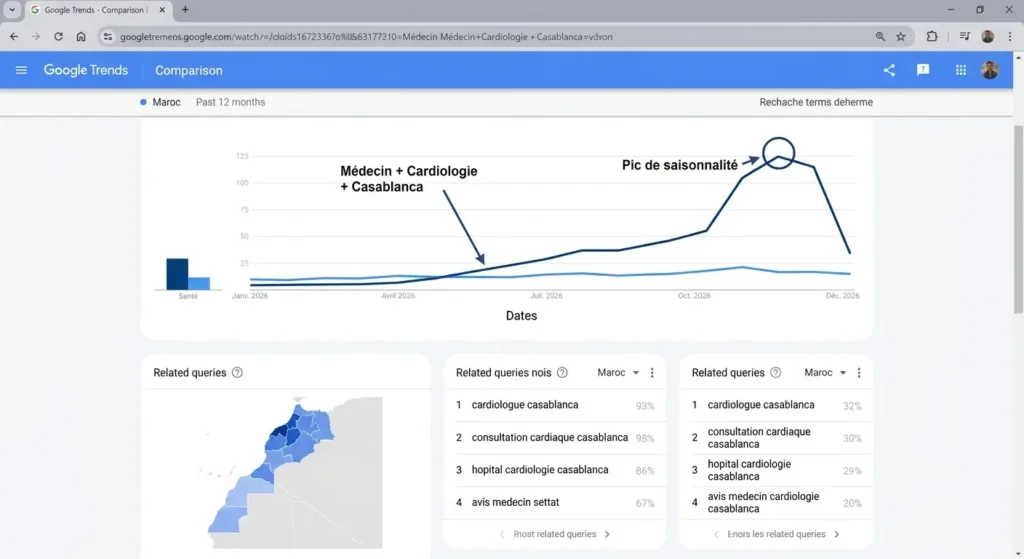Click the Dates axis label
Viewport: 1024px width, 559px height.
pyautogui.click(x=521, y=315)
